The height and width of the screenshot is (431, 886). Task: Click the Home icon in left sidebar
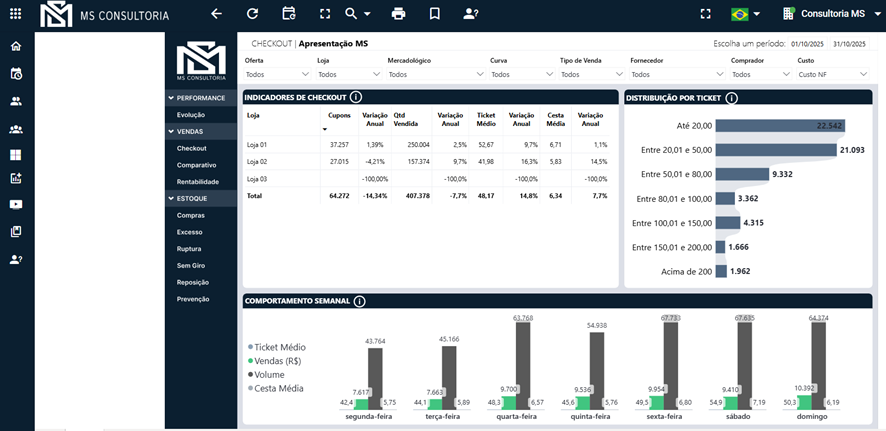click(x=16, y=46)
